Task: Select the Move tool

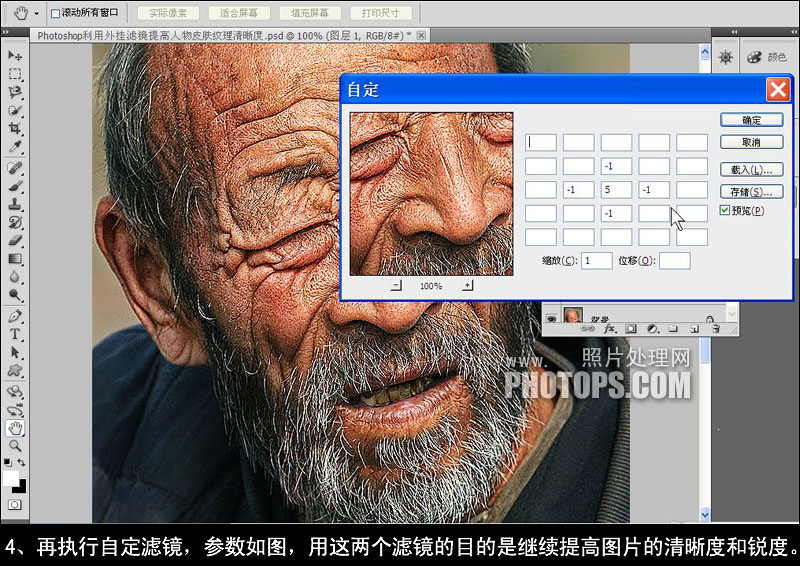Action: pos(15,55)
